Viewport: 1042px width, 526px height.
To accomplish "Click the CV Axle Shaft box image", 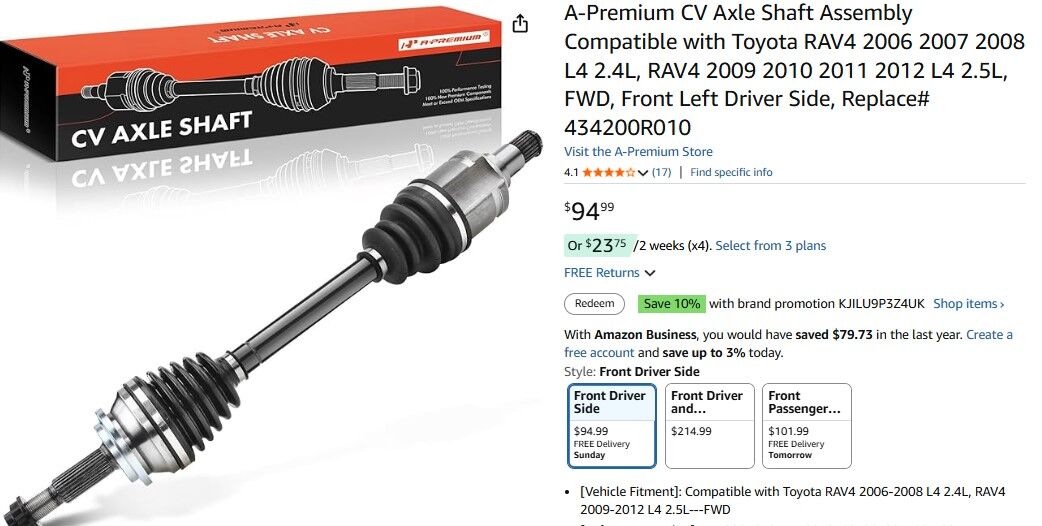I will pyautogui.click(x=251, y=83).
